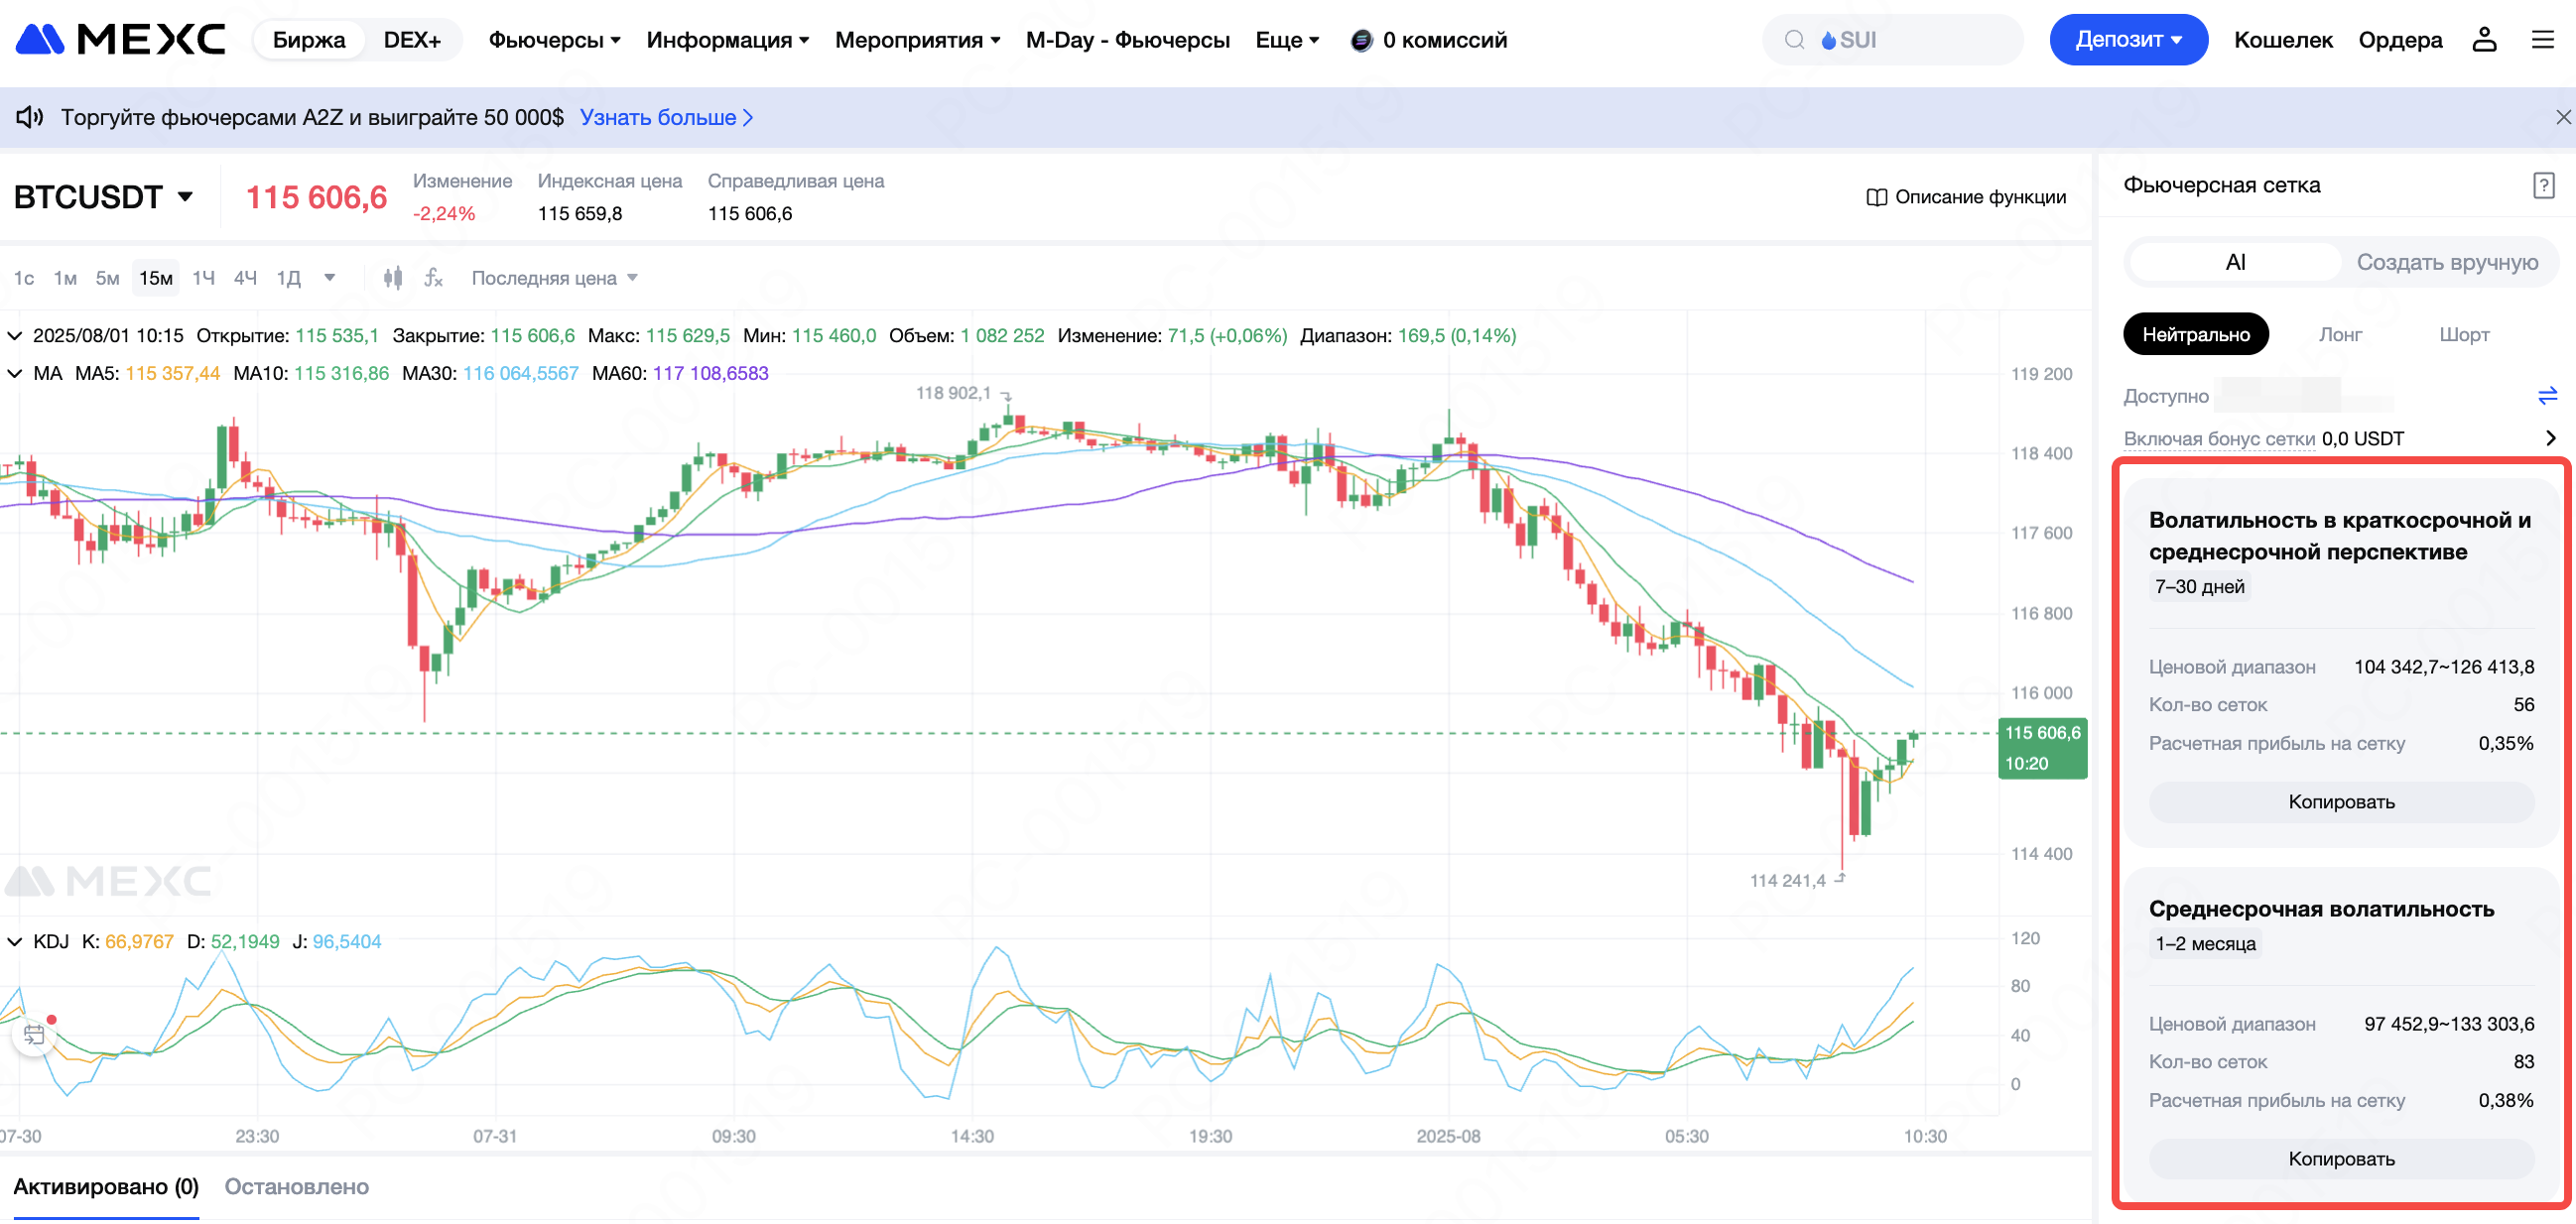
Task: Open the Мероприятия dropdown menu
Action: 917,40
